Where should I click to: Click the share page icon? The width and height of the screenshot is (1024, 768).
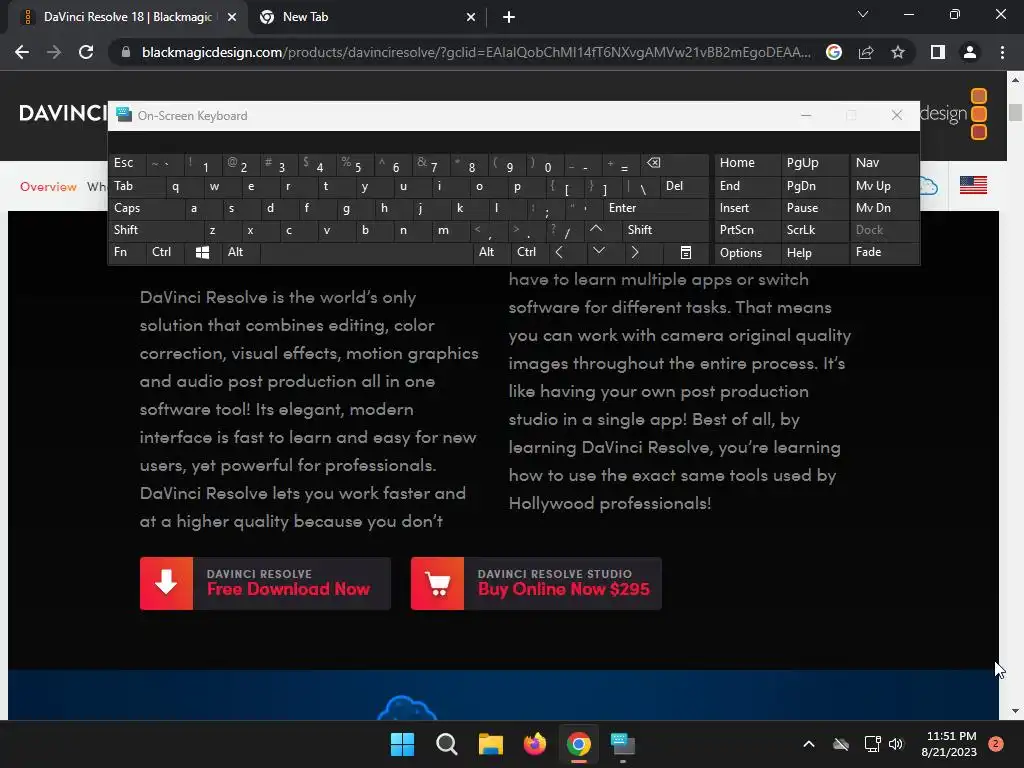[866, 52]
